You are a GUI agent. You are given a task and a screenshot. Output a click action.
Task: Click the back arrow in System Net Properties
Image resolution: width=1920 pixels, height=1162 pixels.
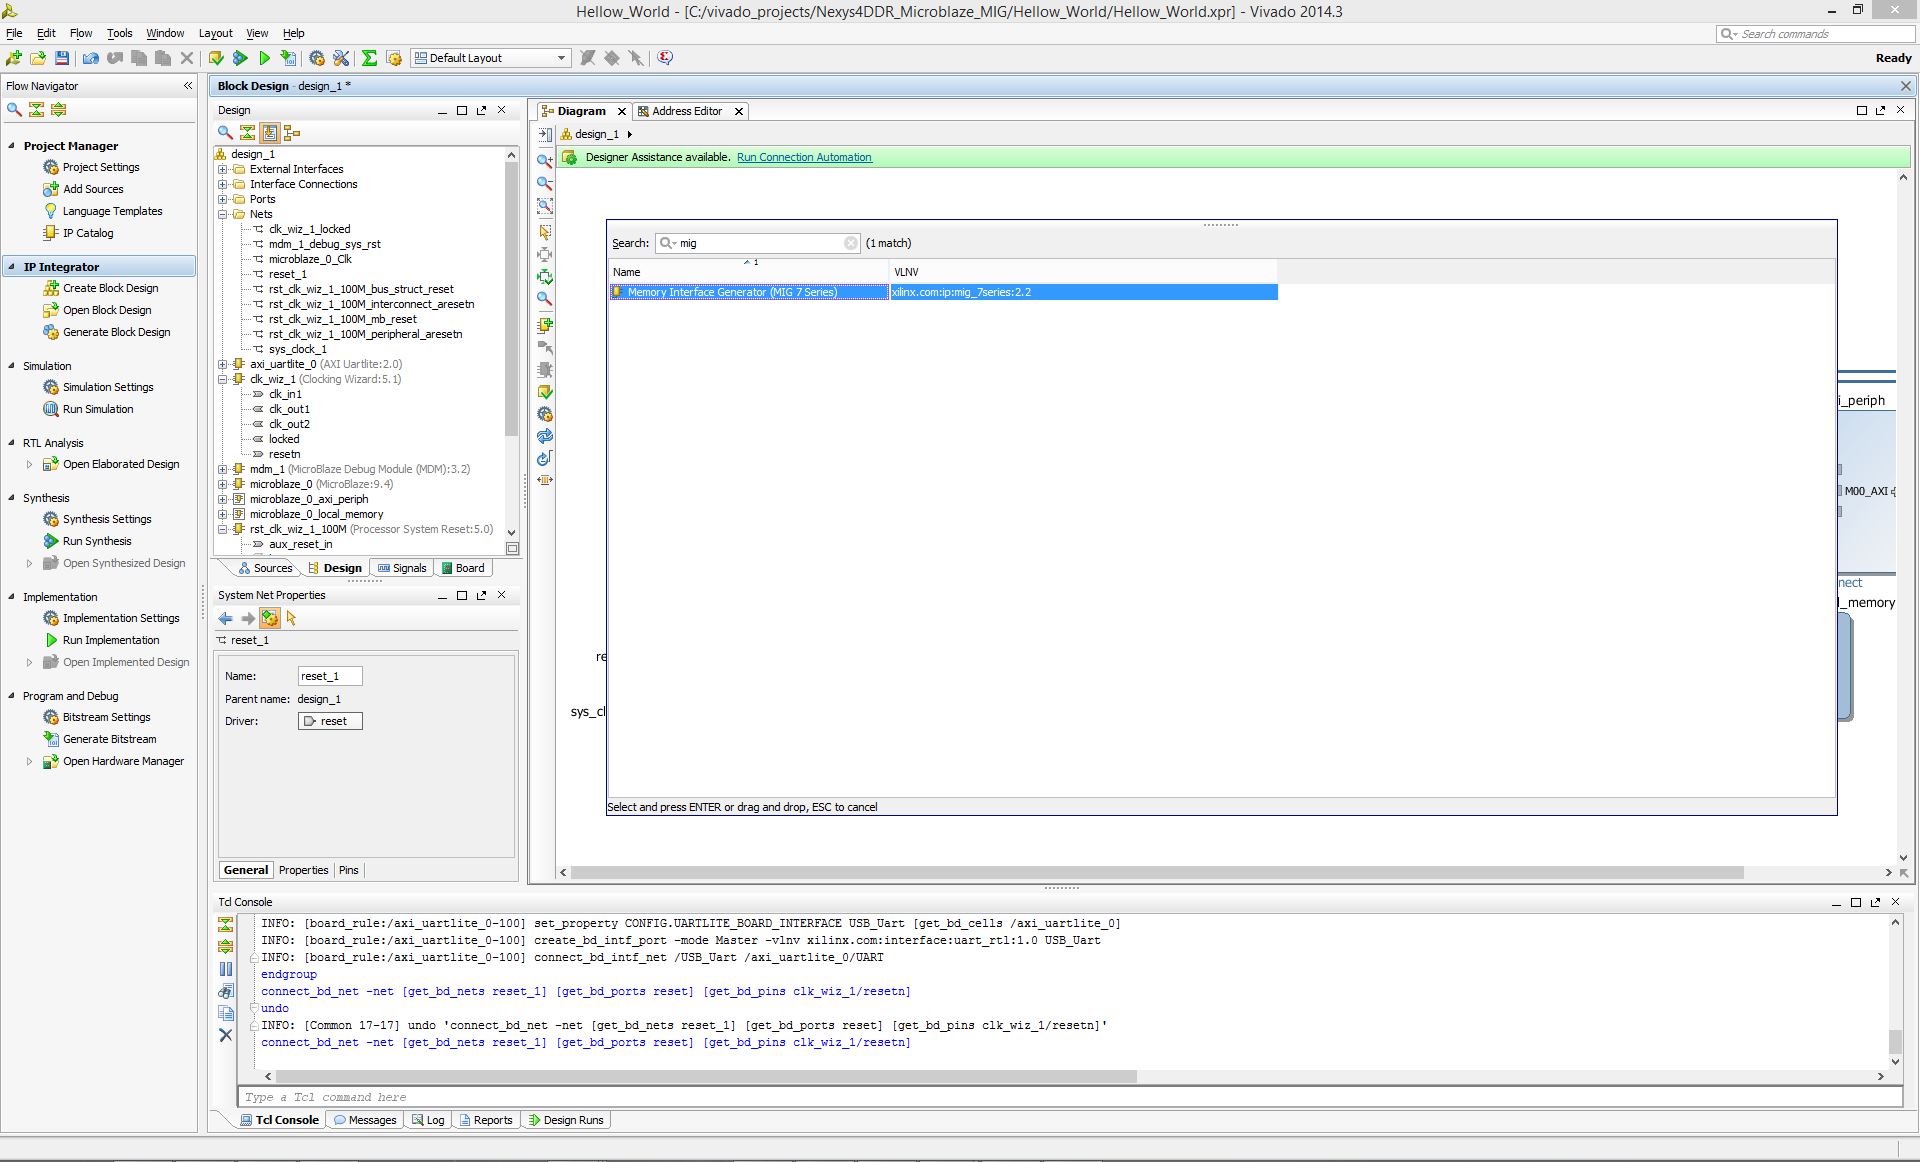pyautogui.click(x=226, y=618)
